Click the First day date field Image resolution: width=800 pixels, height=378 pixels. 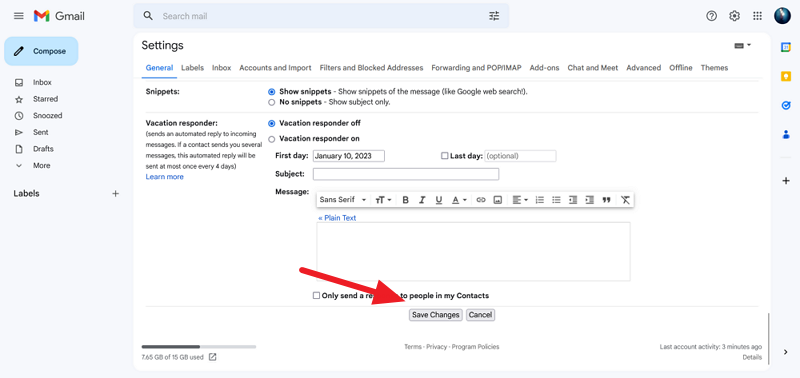[x=348, y=156]
